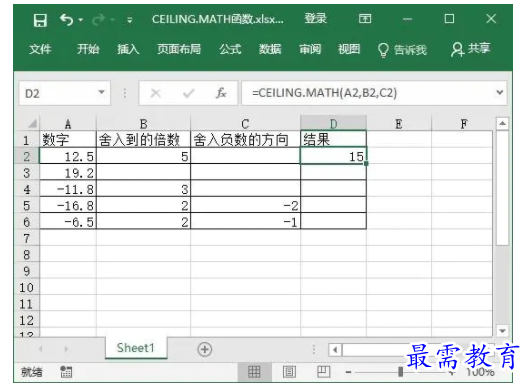Click cell B4 with value 3
Image resolution: width=528 pixels, height=388 pixels.
(143, 189)
